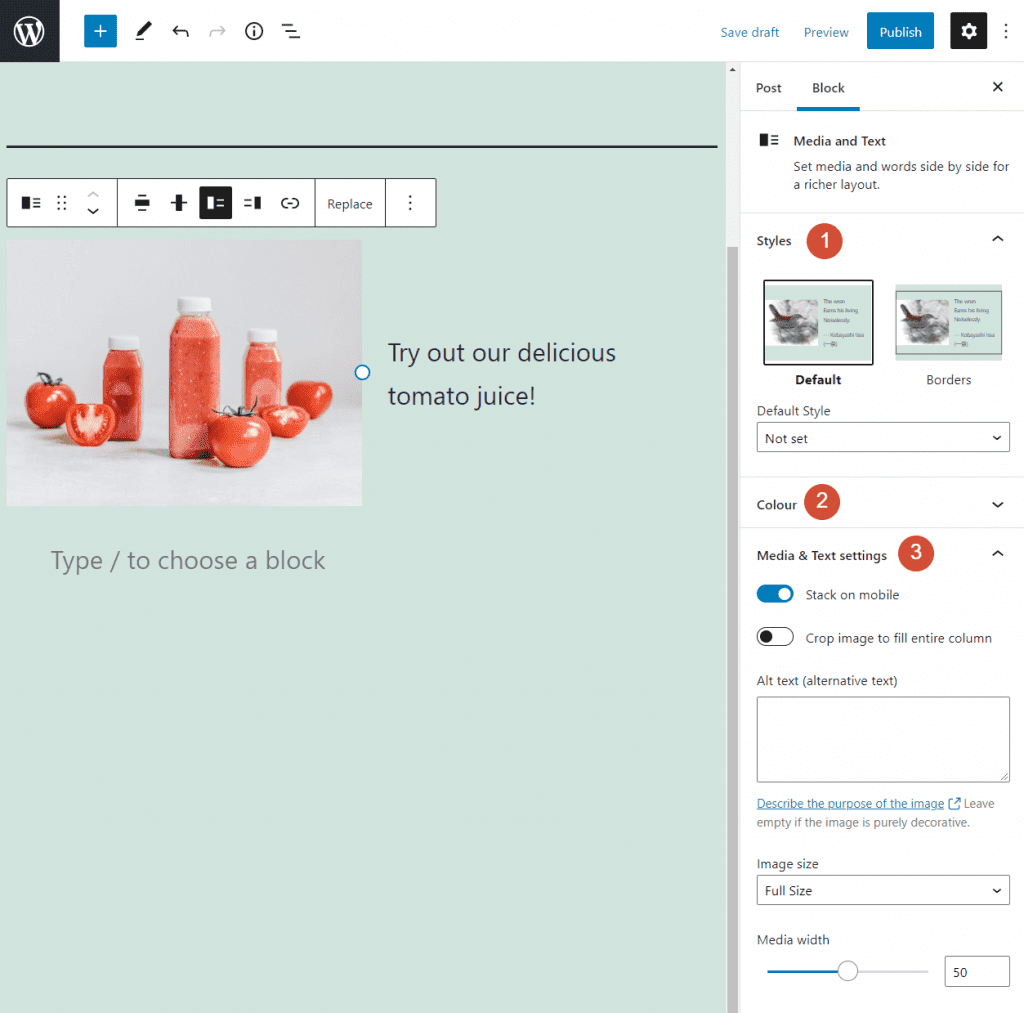Open the editor Settings gear icon
Viewport: 1024px width, 1013px height.
click(x=967, y=31)
